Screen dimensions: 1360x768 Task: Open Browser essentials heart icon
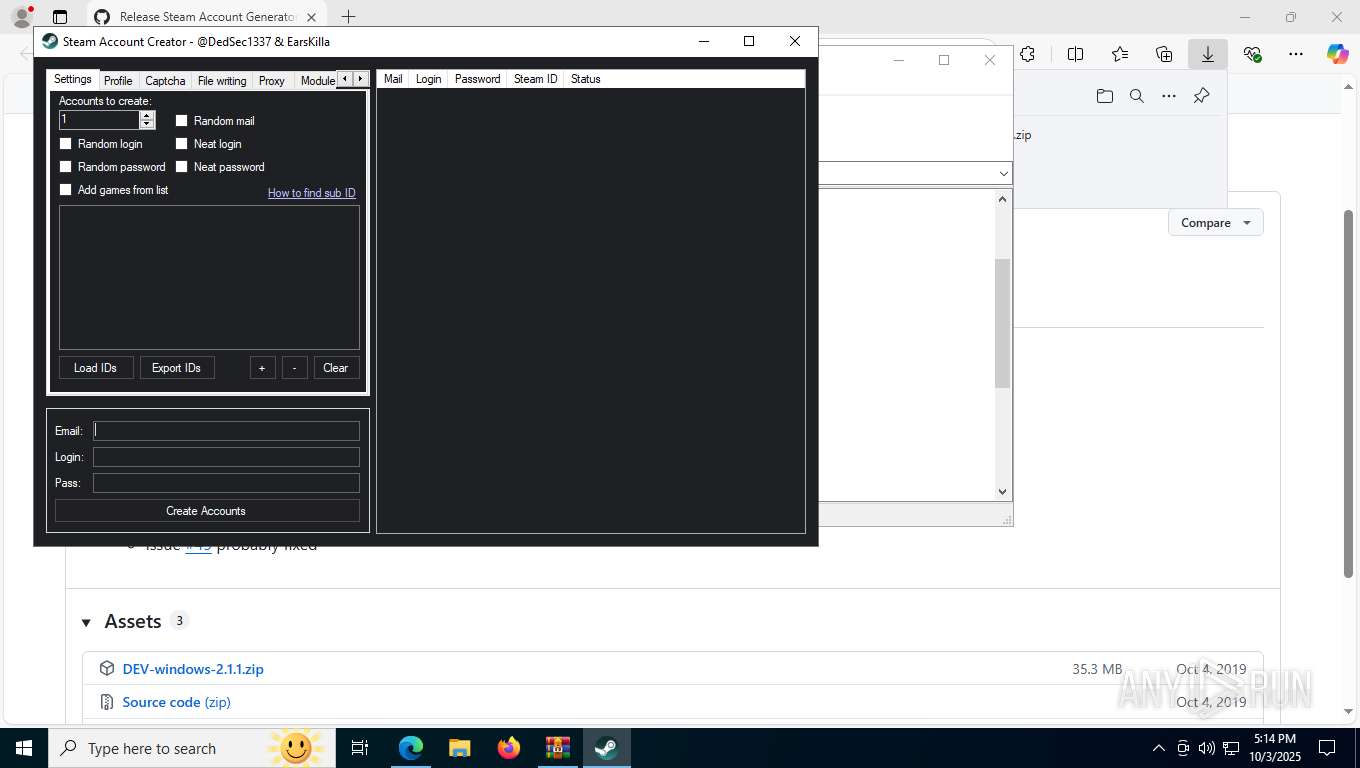click(x=1252, y=54)
